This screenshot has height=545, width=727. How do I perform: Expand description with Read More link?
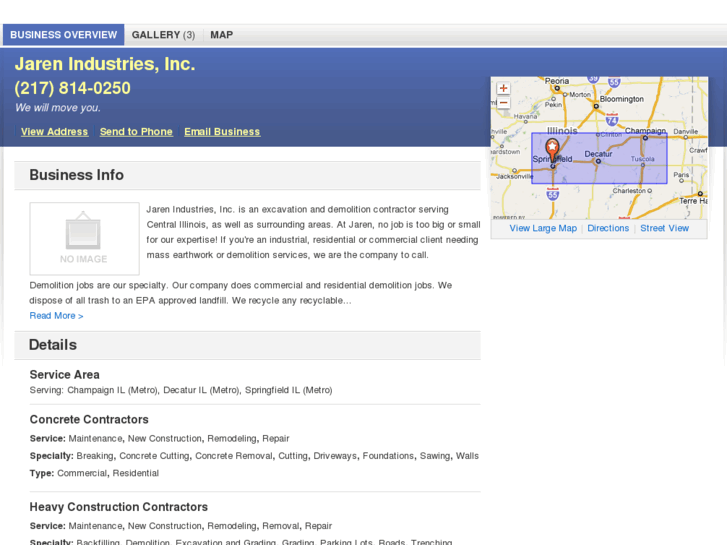click(57, 316)
